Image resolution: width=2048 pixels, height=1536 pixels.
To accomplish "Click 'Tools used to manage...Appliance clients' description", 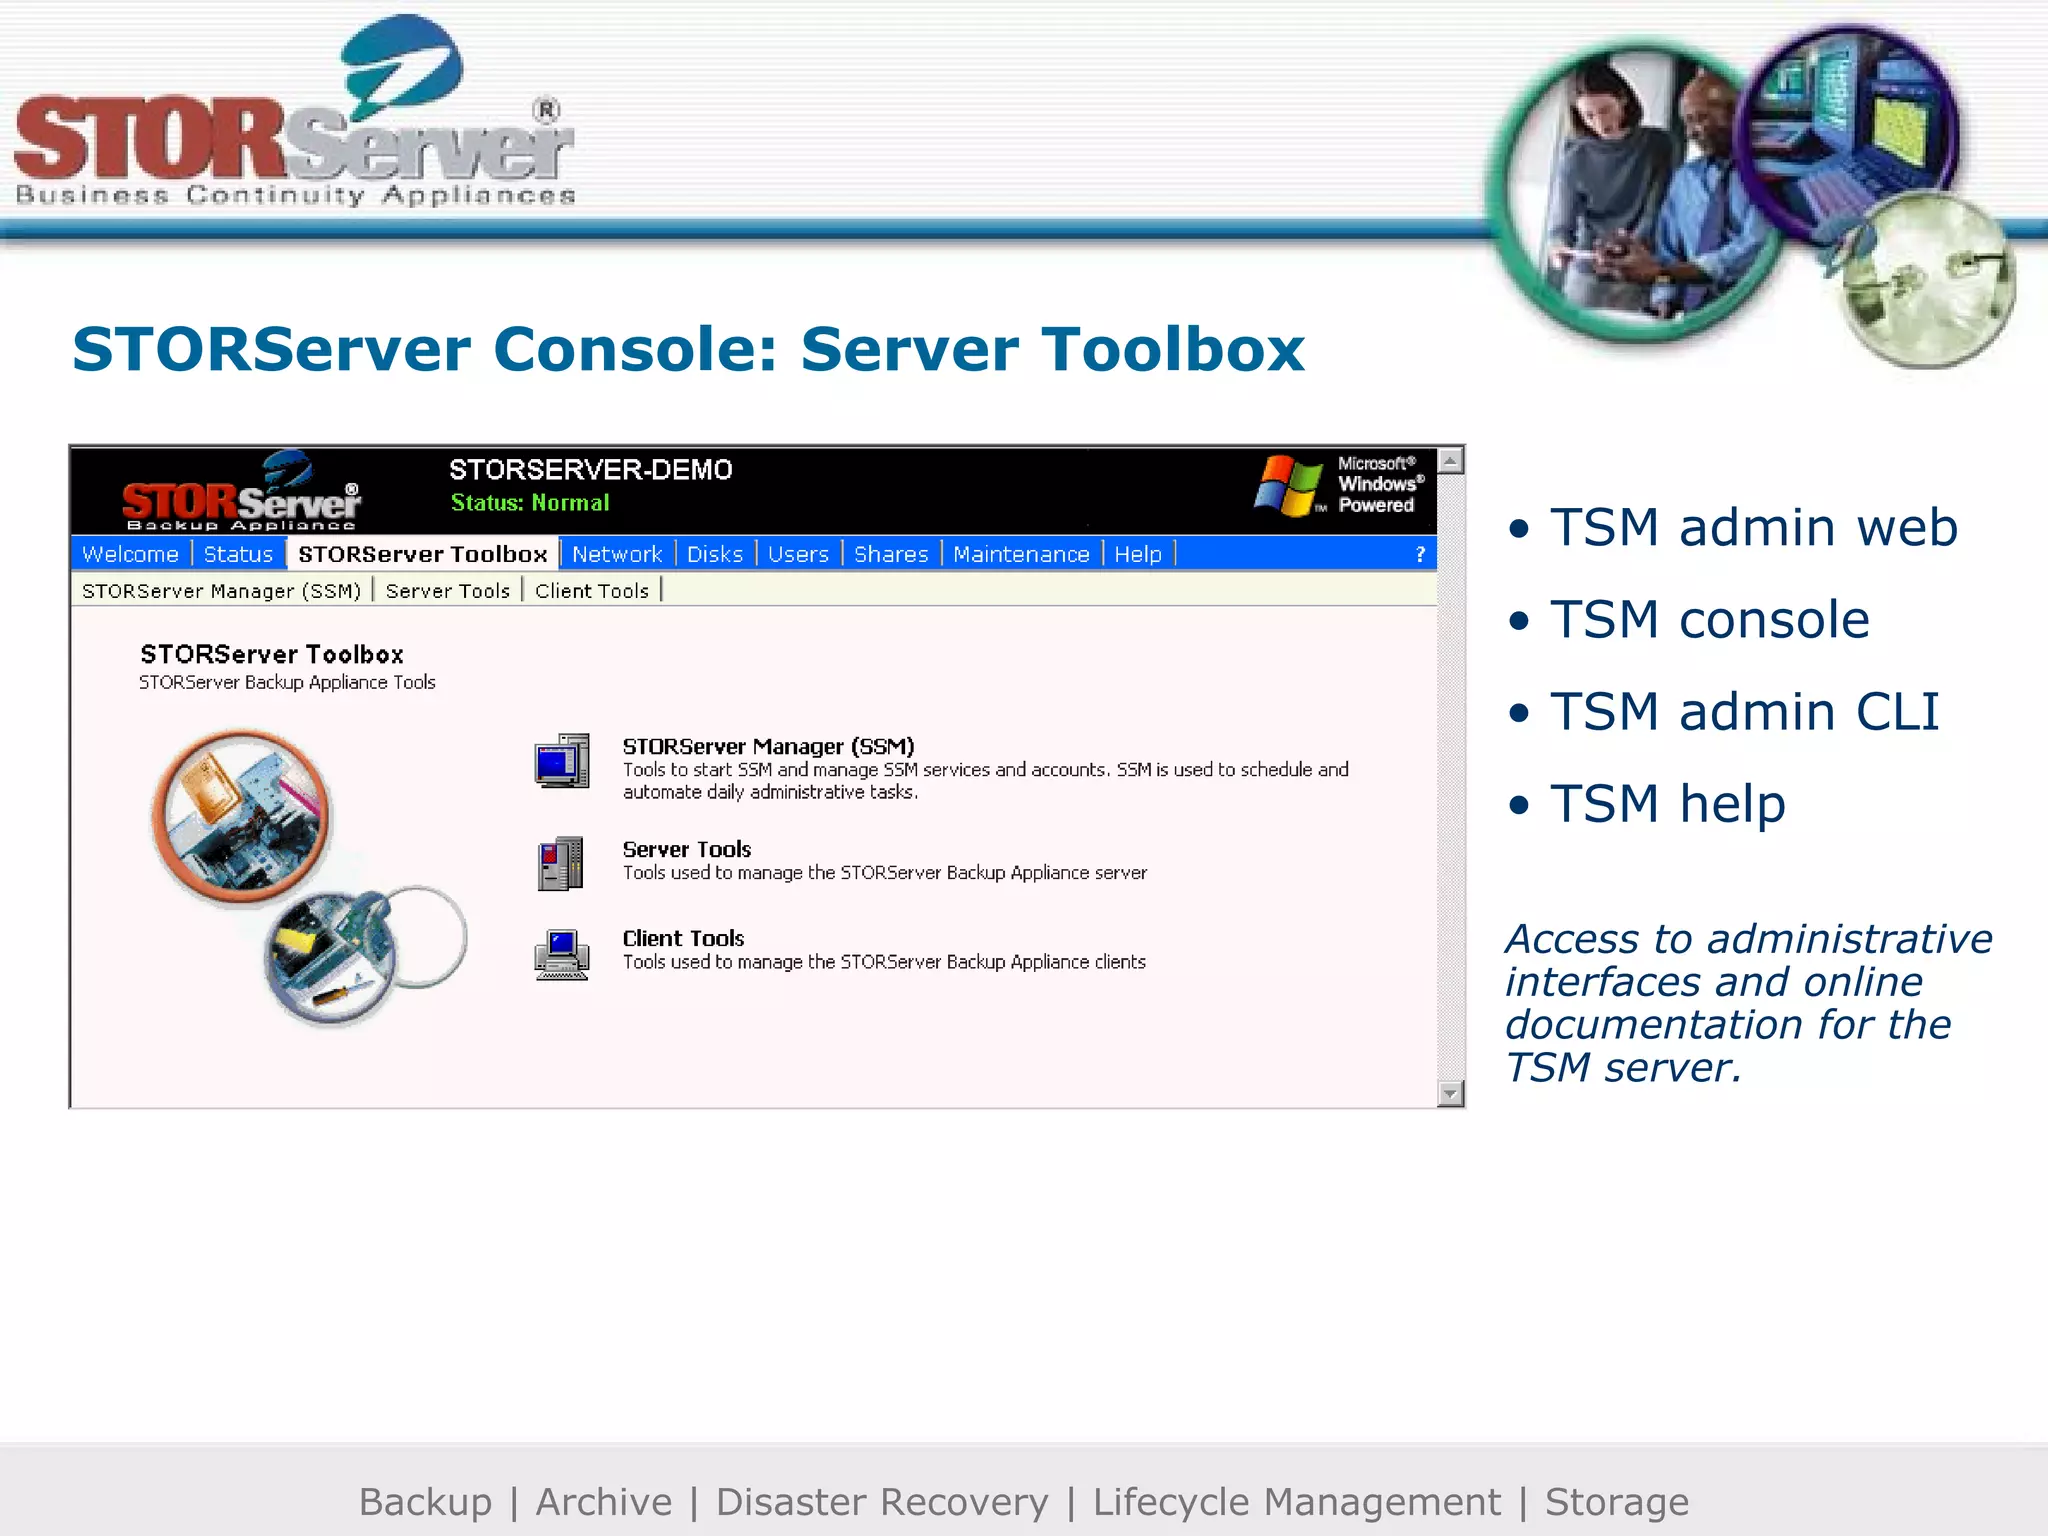I will (884, 962).
